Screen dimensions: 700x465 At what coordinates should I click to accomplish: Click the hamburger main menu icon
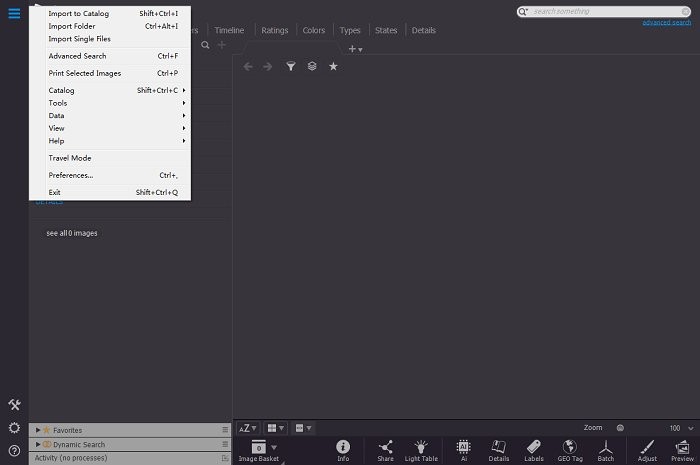pos(14,13)
